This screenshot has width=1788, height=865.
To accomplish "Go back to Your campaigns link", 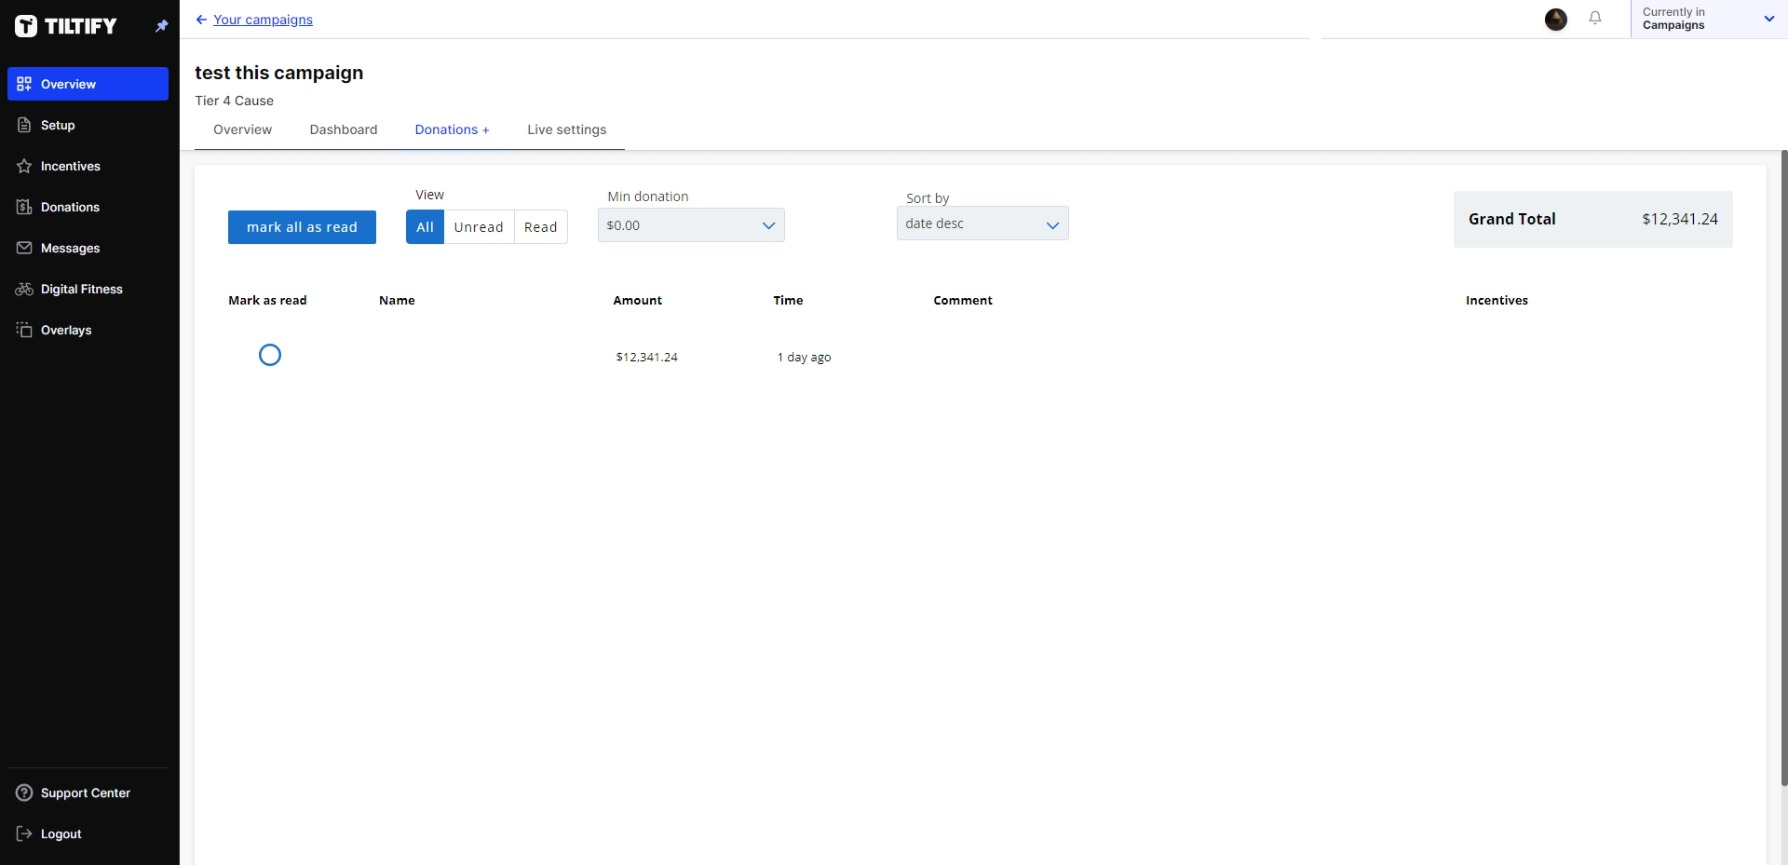I will 263,20.
